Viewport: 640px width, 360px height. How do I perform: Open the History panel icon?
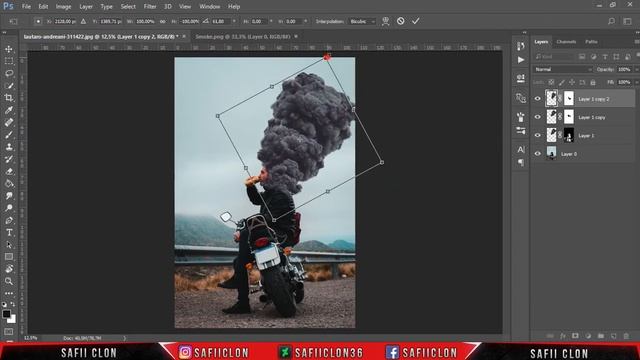pos(520,46)
